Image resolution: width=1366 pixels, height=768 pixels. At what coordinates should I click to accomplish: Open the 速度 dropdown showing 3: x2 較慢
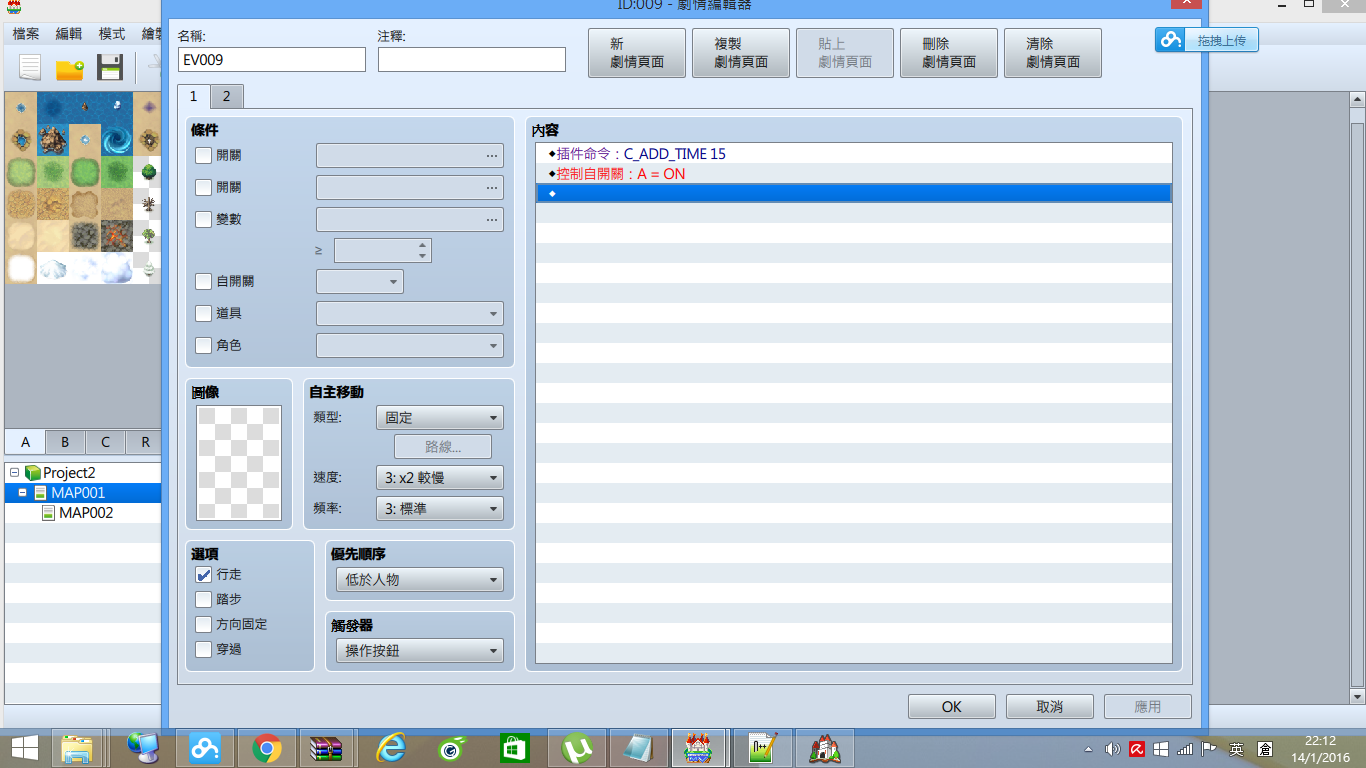440,478
